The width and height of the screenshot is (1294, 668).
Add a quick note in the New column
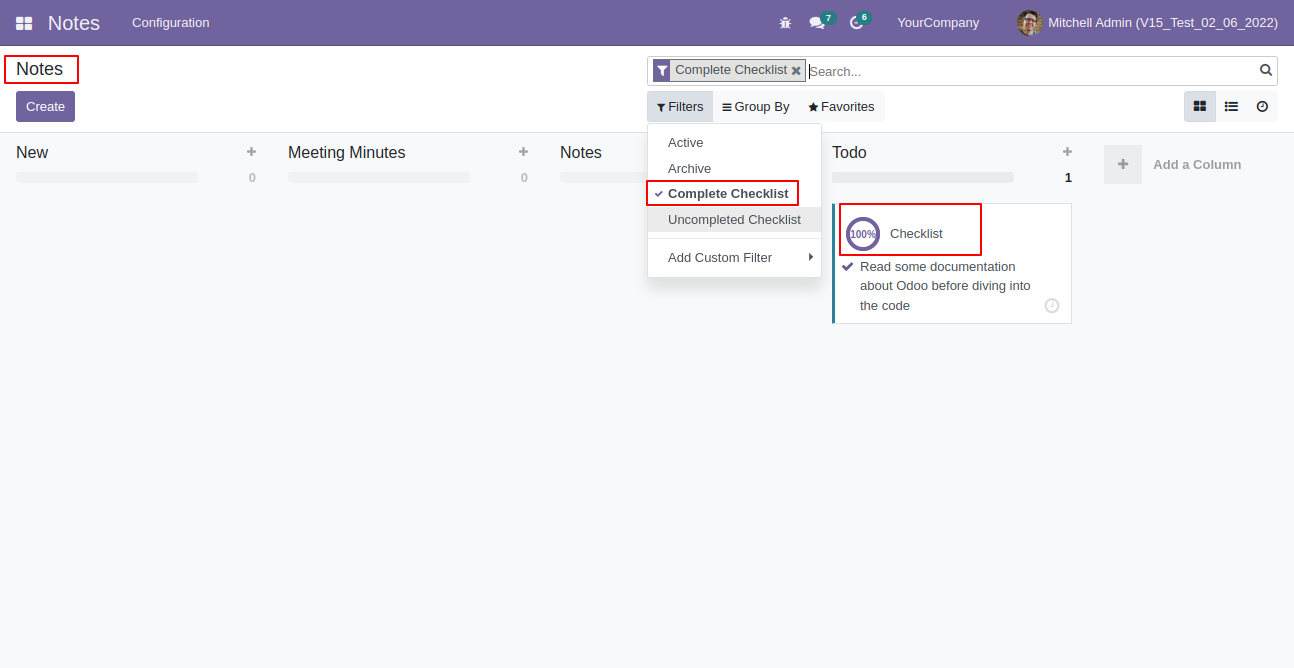pyautogui.click(x=251, y=152)
